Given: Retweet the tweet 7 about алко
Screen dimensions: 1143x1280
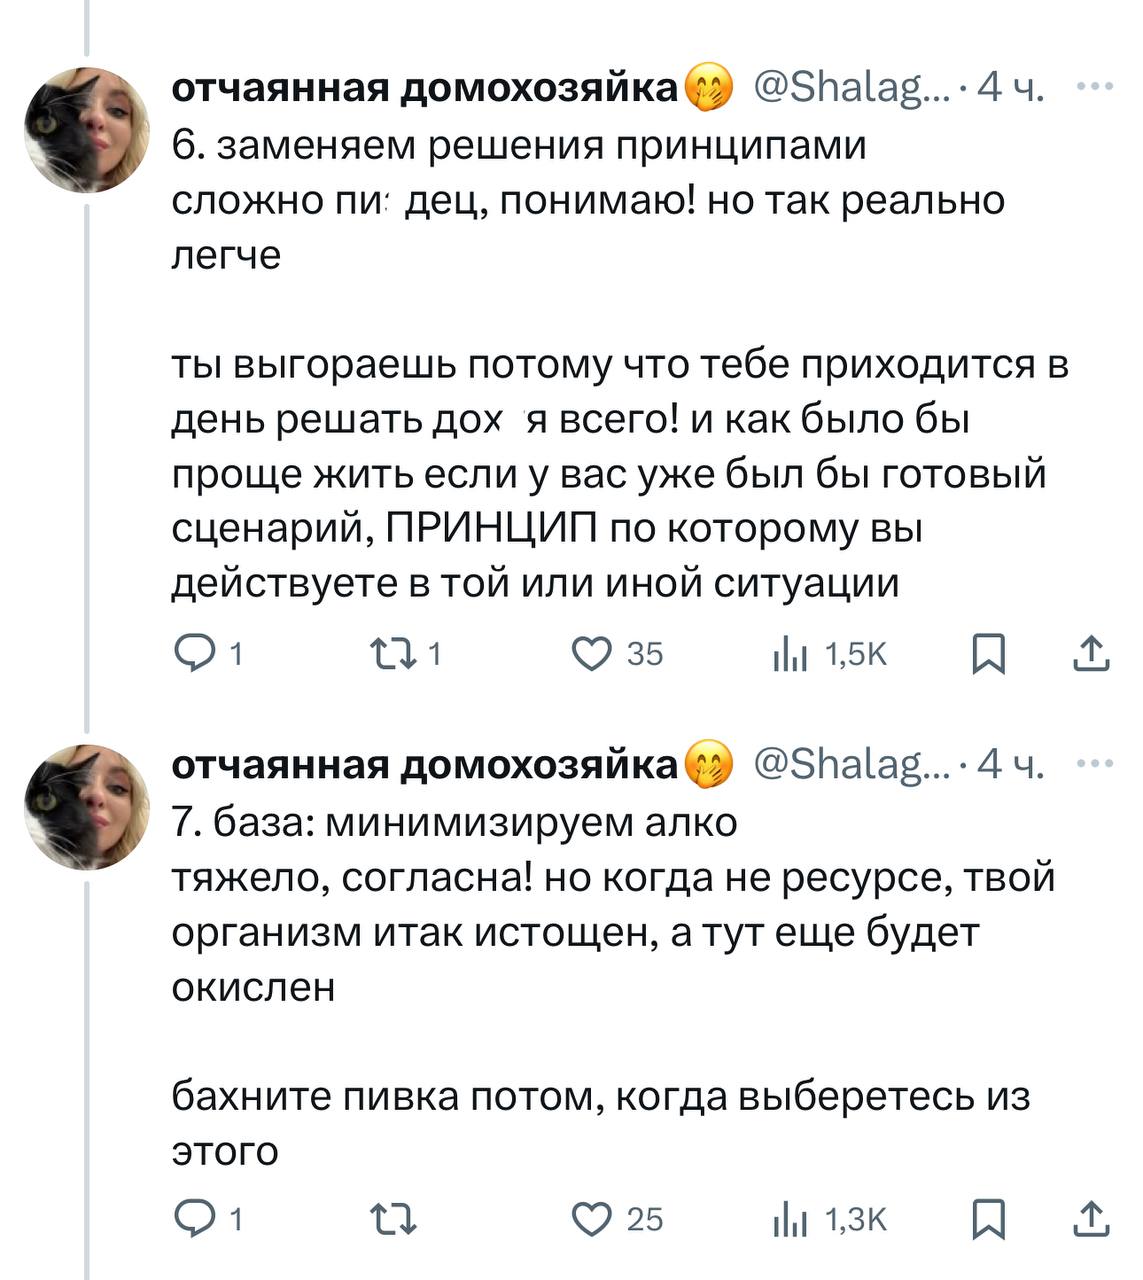Looking at the screenshot, I should click(x=392, y=1218).
